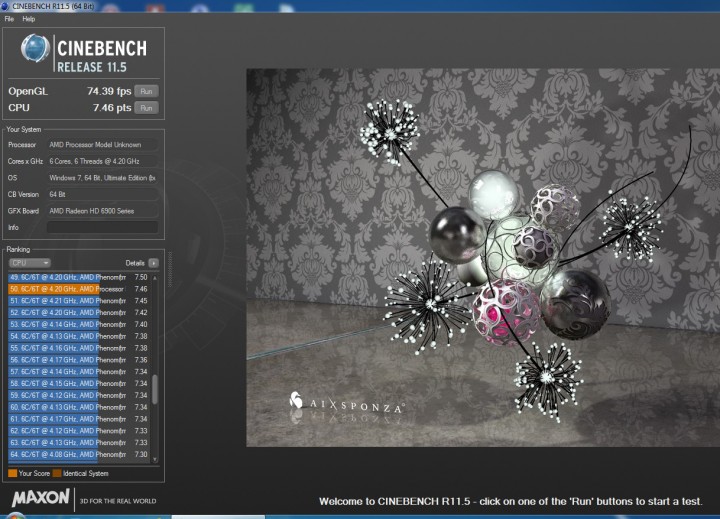Click the Processor field value
This screenshot has height=519, width=720.
tap(102, 145)
